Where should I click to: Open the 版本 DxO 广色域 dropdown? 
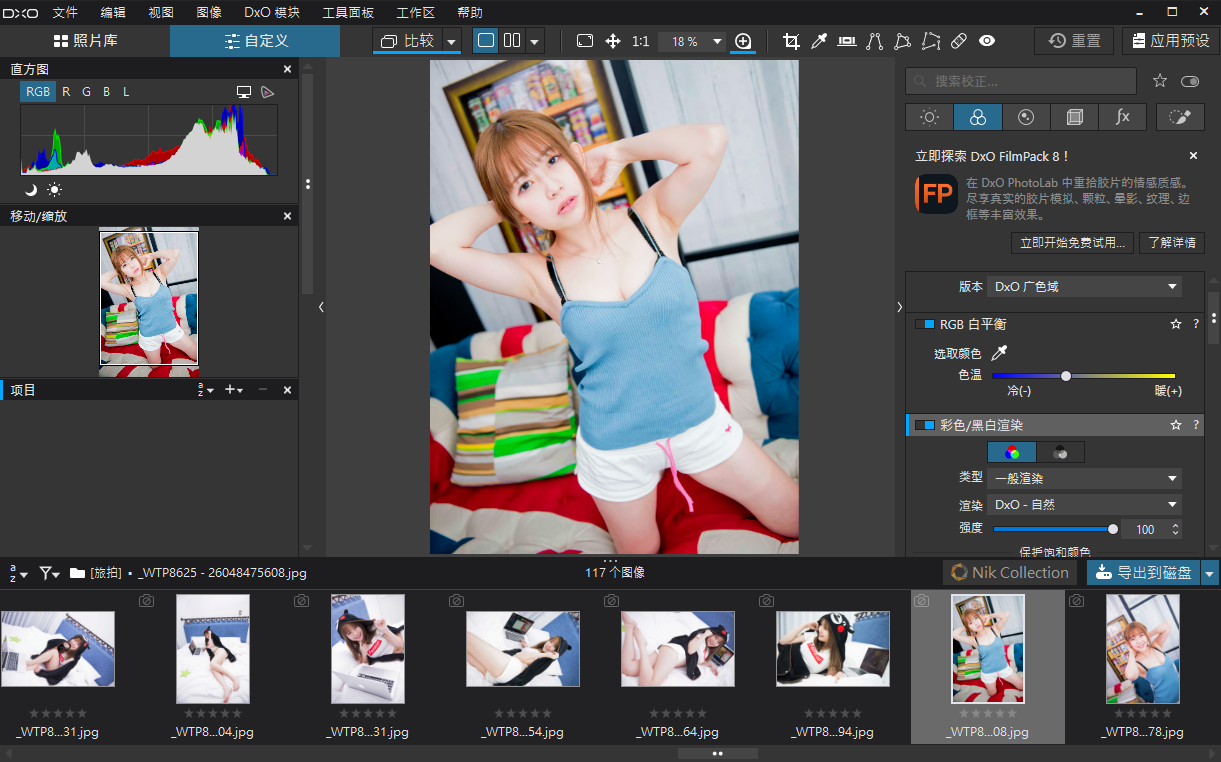(1084, 287)
